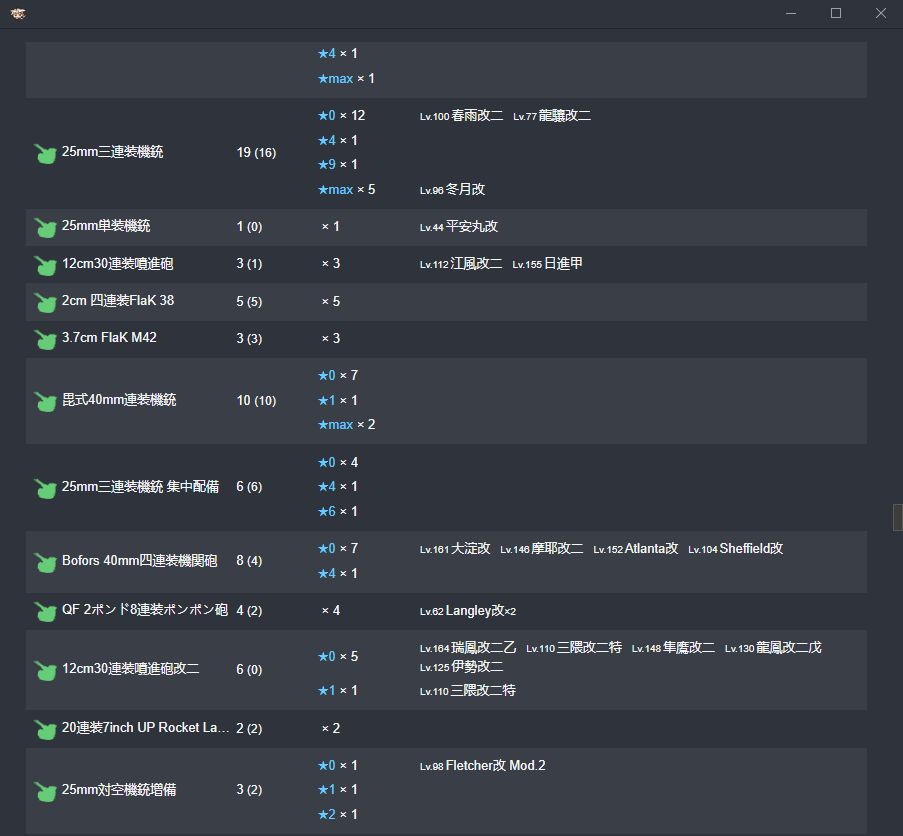This screenshot has width=903, height=836.
Task: Click ship Lv.130 龍鳳改二戊
Action: tap(773, 648)
